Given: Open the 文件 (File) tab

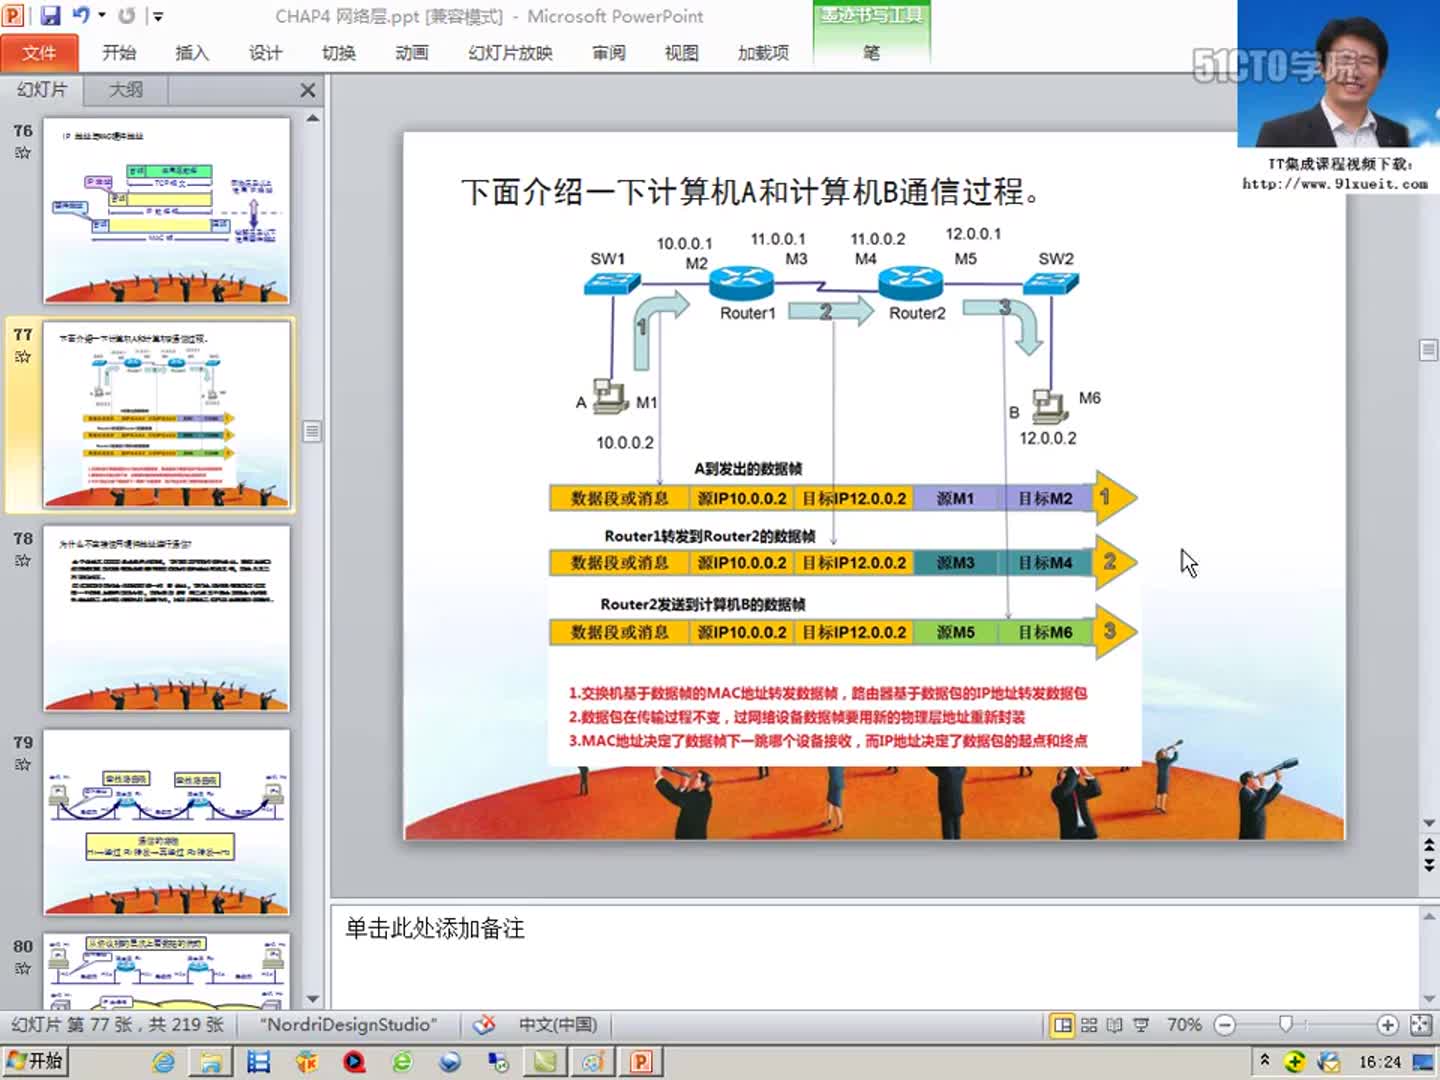Looking at the screenshot, I should [x=39, y=53].
